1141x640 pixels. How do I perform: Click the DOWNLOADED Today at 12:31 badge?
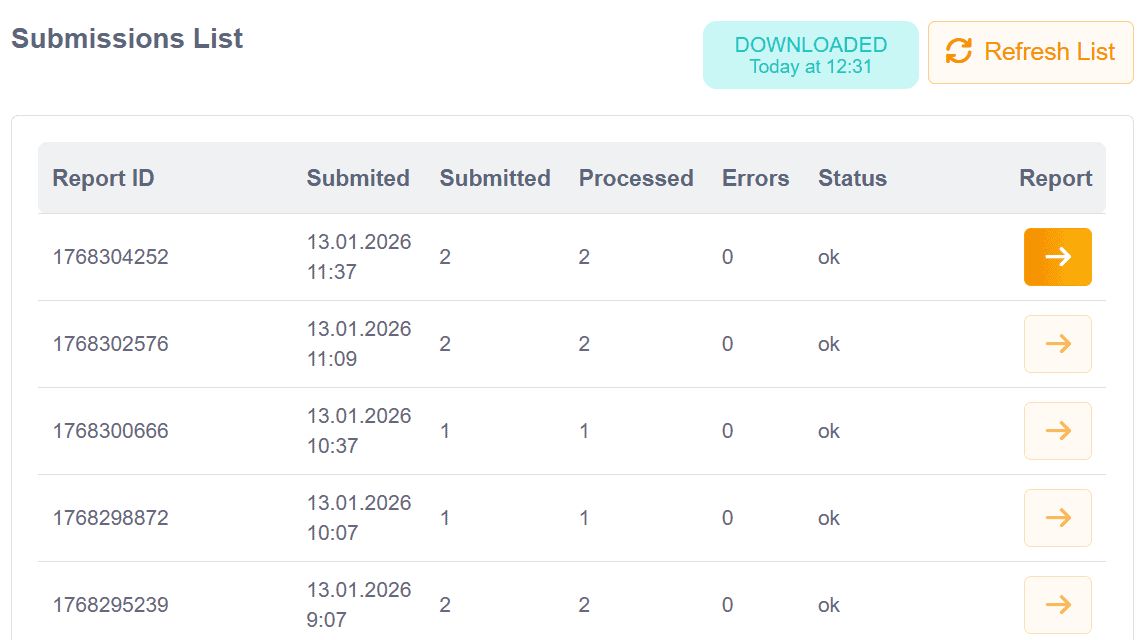810,55
